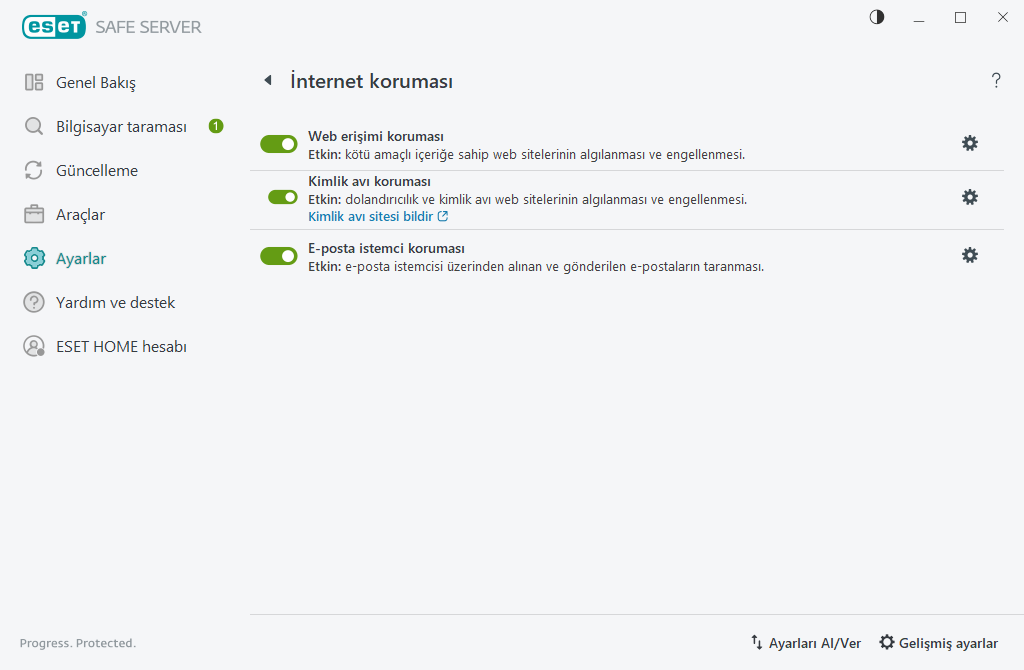This screenshot has height=670, width=1024.
Task: Toggle E-posta istemci koruması off
Action: pyautogui.click(x=279, y=256)
